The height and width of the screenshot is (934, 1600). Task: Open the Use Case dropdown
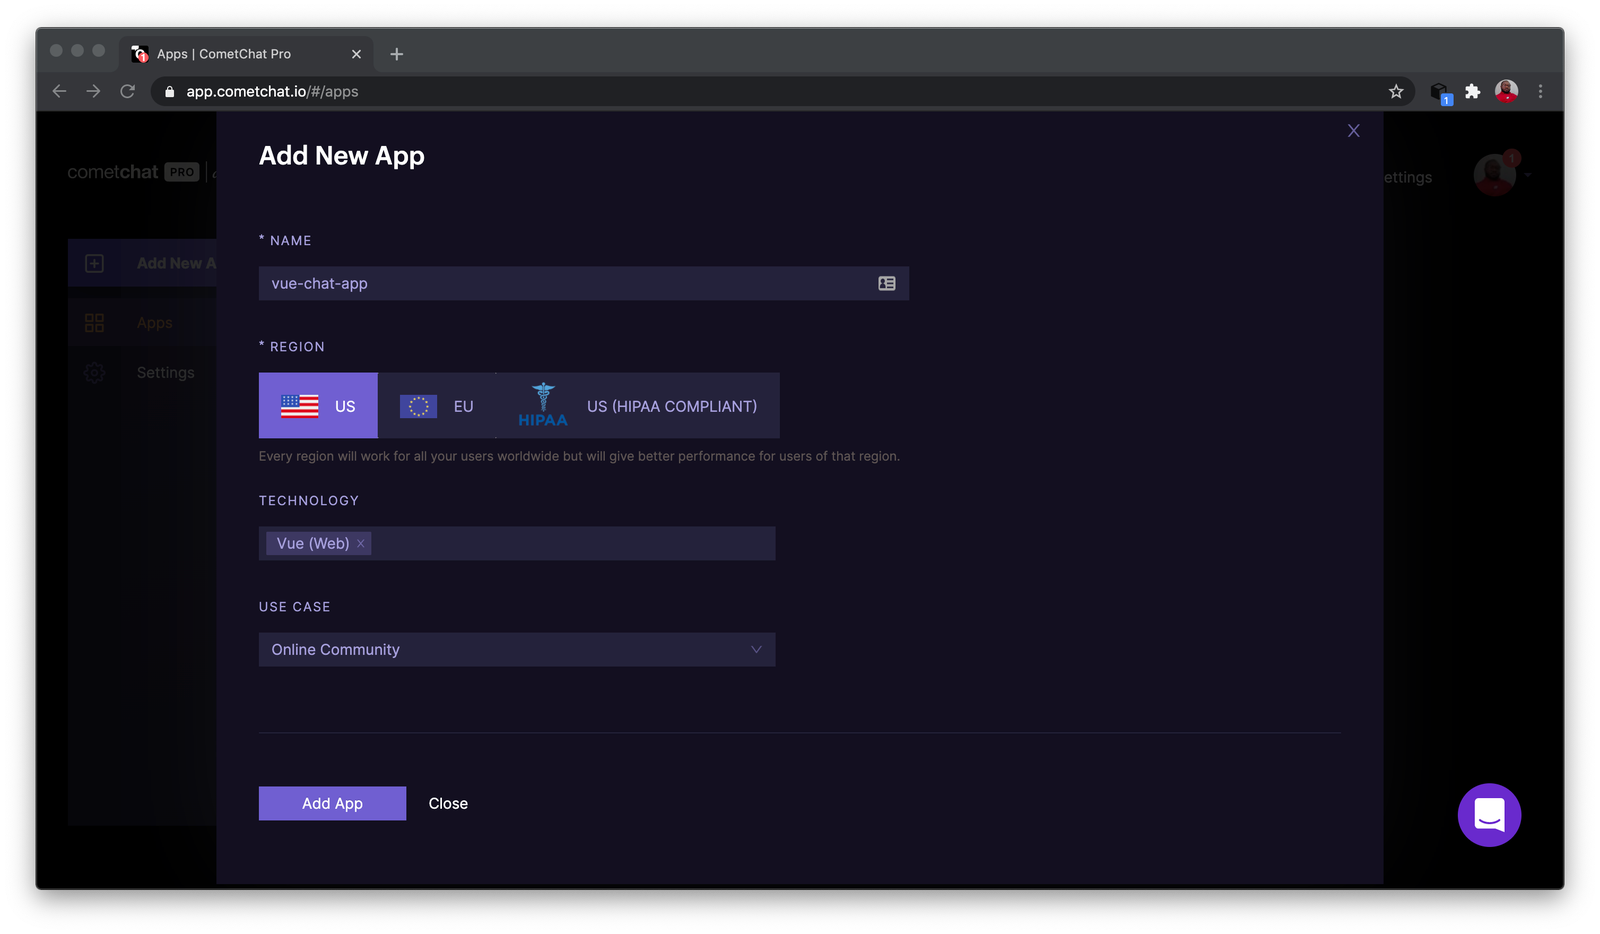(x=517, y=649)
